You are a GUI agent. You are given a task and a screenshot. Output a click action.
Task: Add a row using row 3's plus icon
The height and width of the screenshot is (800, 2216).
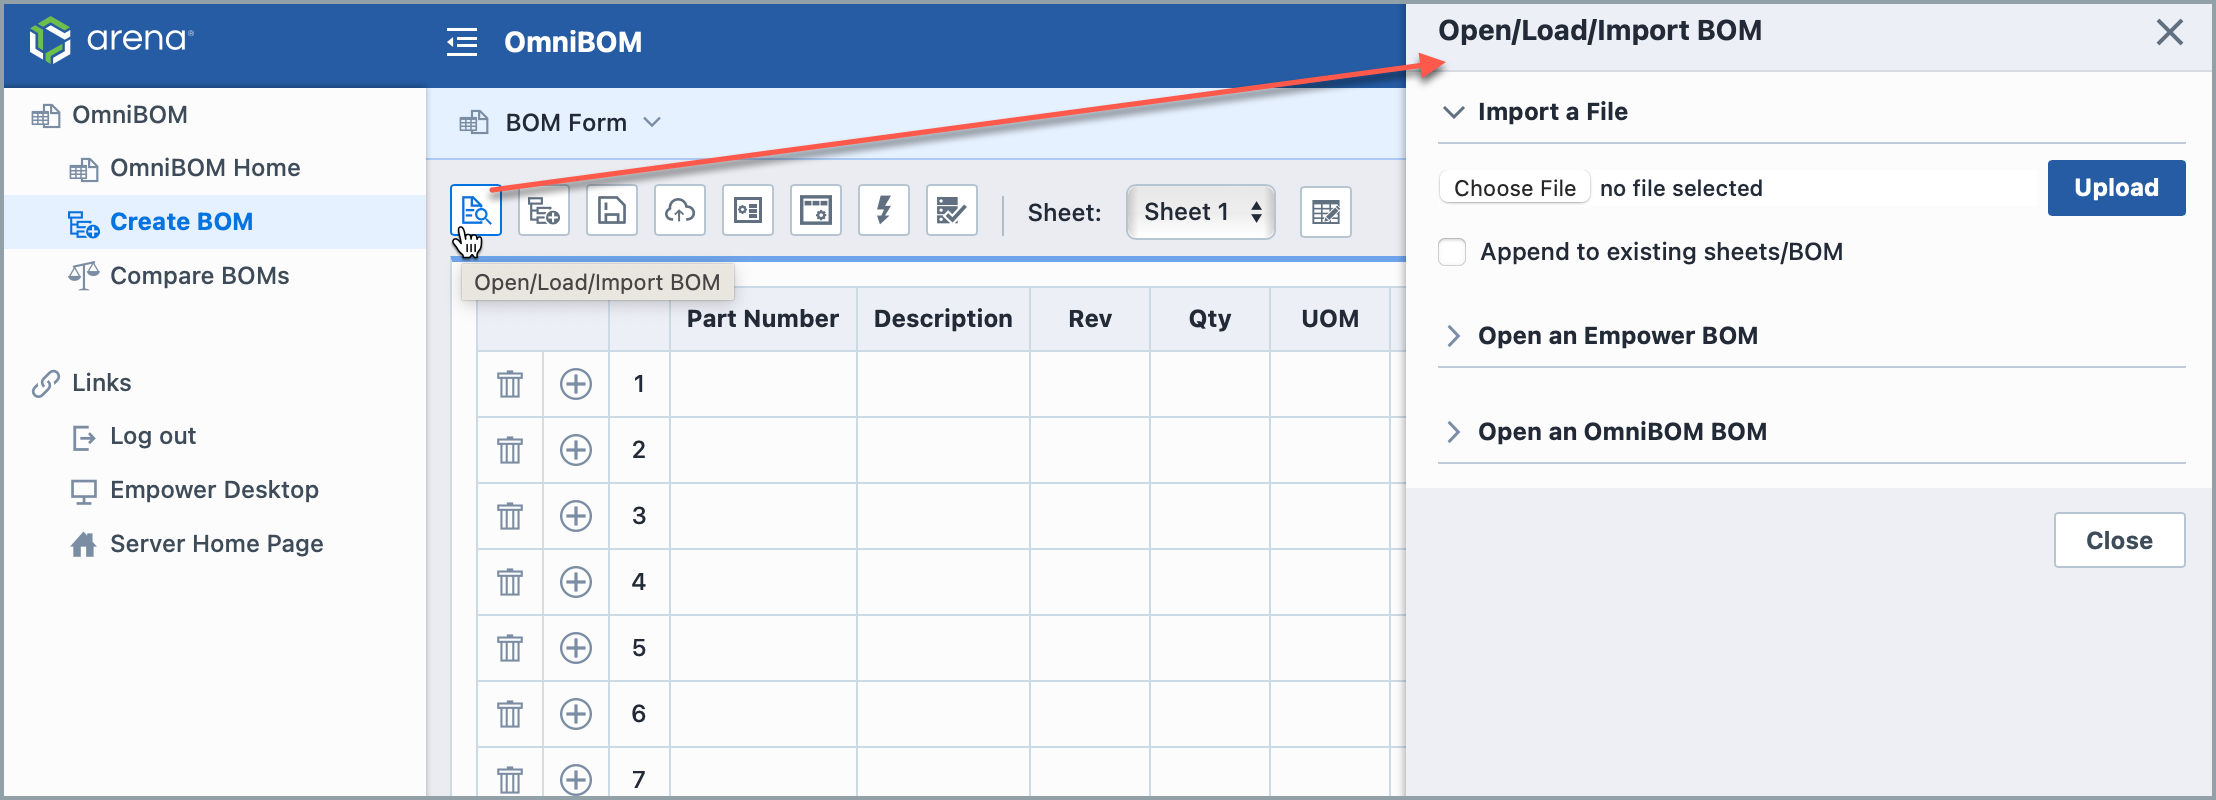(x=576, y=516)
